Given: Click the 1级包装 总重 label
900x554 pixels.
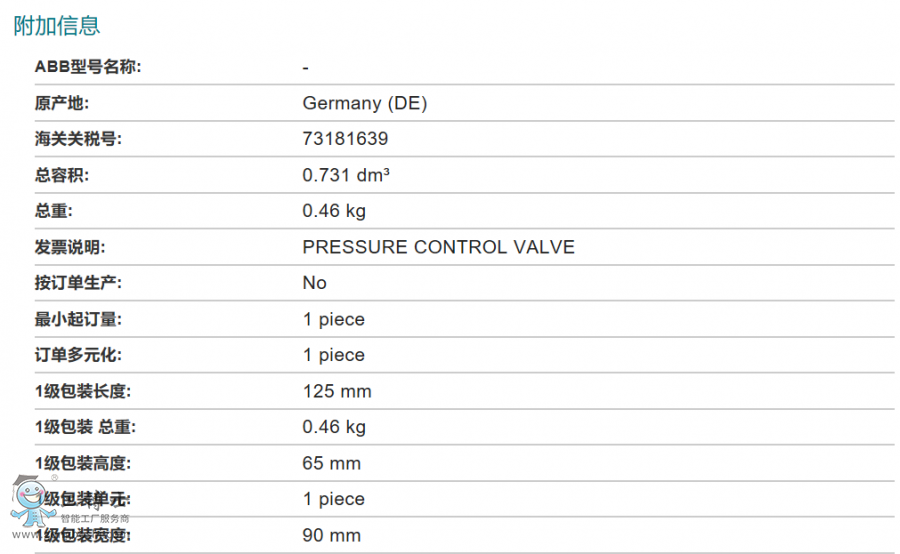Looking at the screenshot, I should (x=85, y=427).
